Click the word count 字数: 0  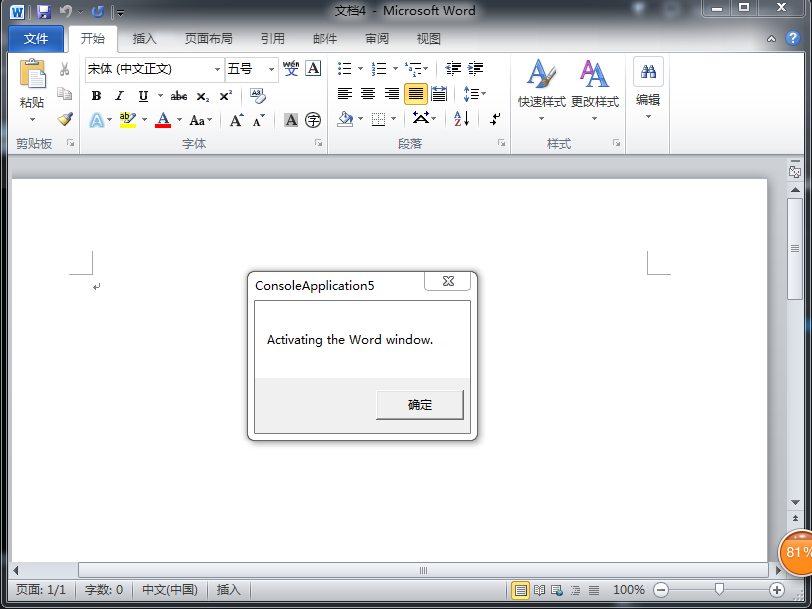point(104,590)
